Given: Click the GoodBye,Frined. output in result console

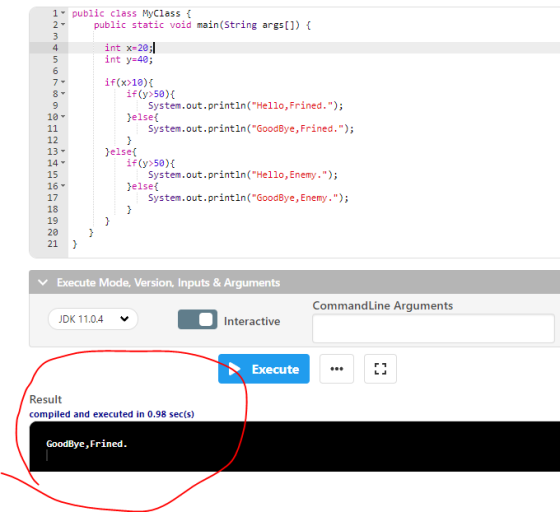Looking at the screenshot, I should coord(87,444).
